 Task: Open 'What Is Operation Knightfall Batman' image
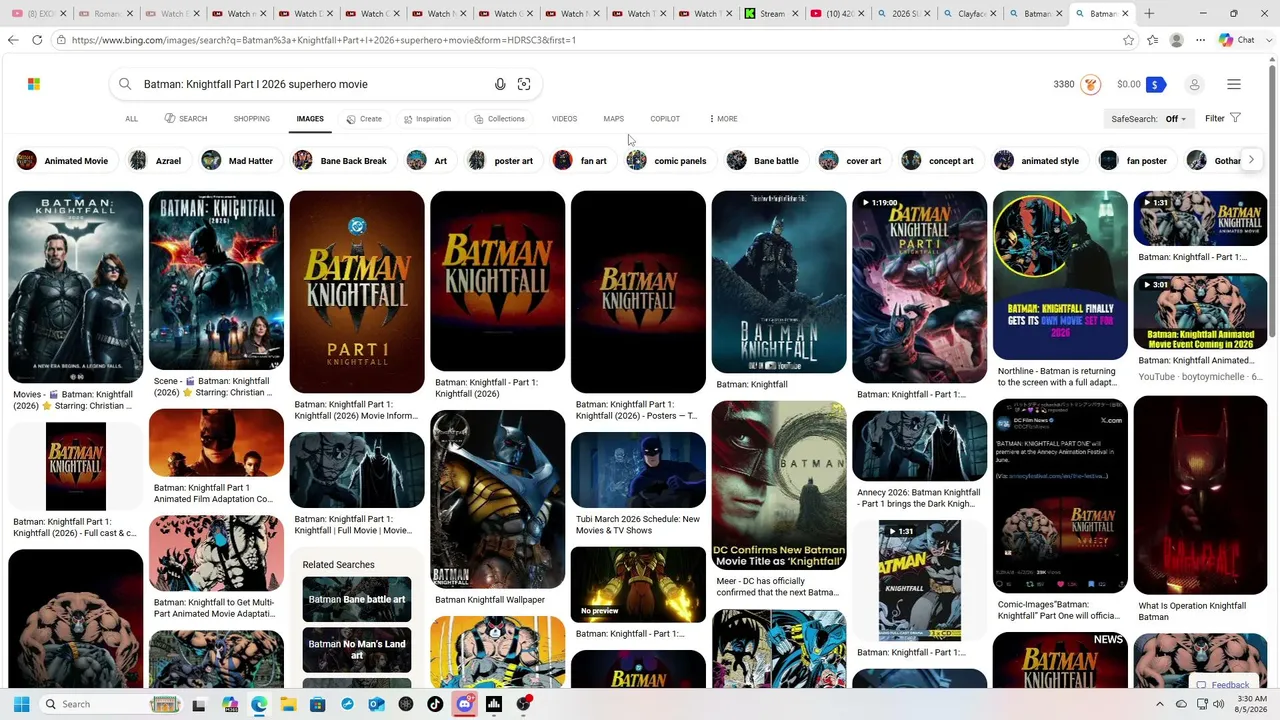[1200, 495]
